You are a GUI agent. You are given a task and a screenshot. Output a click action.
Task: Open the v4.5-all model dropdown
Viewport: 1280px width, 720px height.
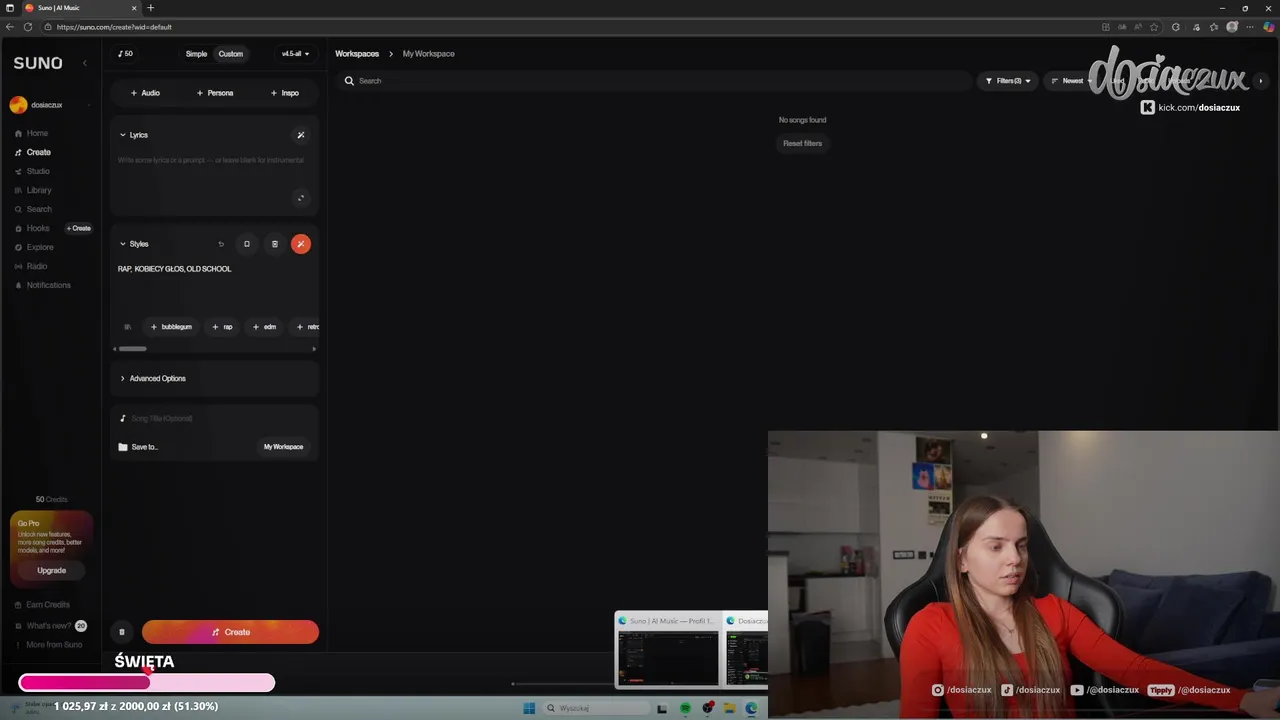click(x=295, y=54)
